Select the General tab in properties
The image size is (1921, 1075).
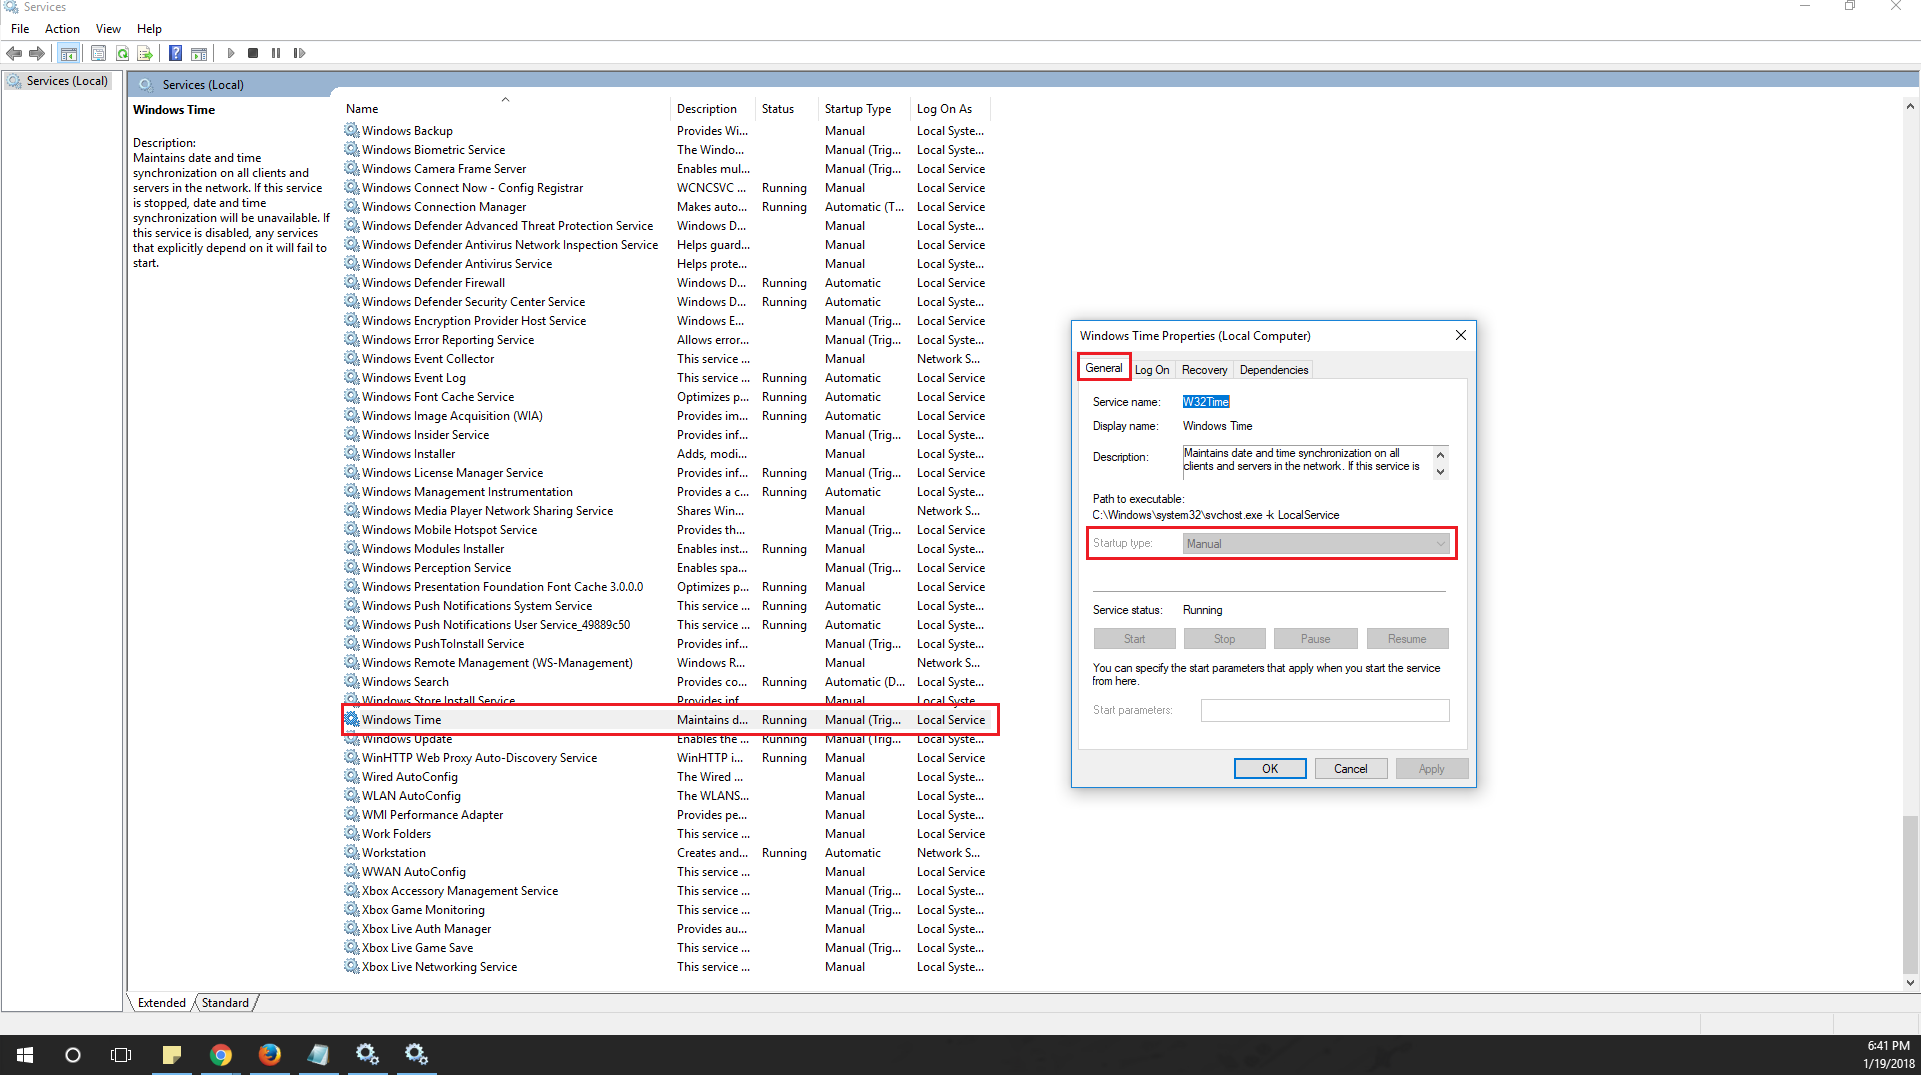(1104, 368)
